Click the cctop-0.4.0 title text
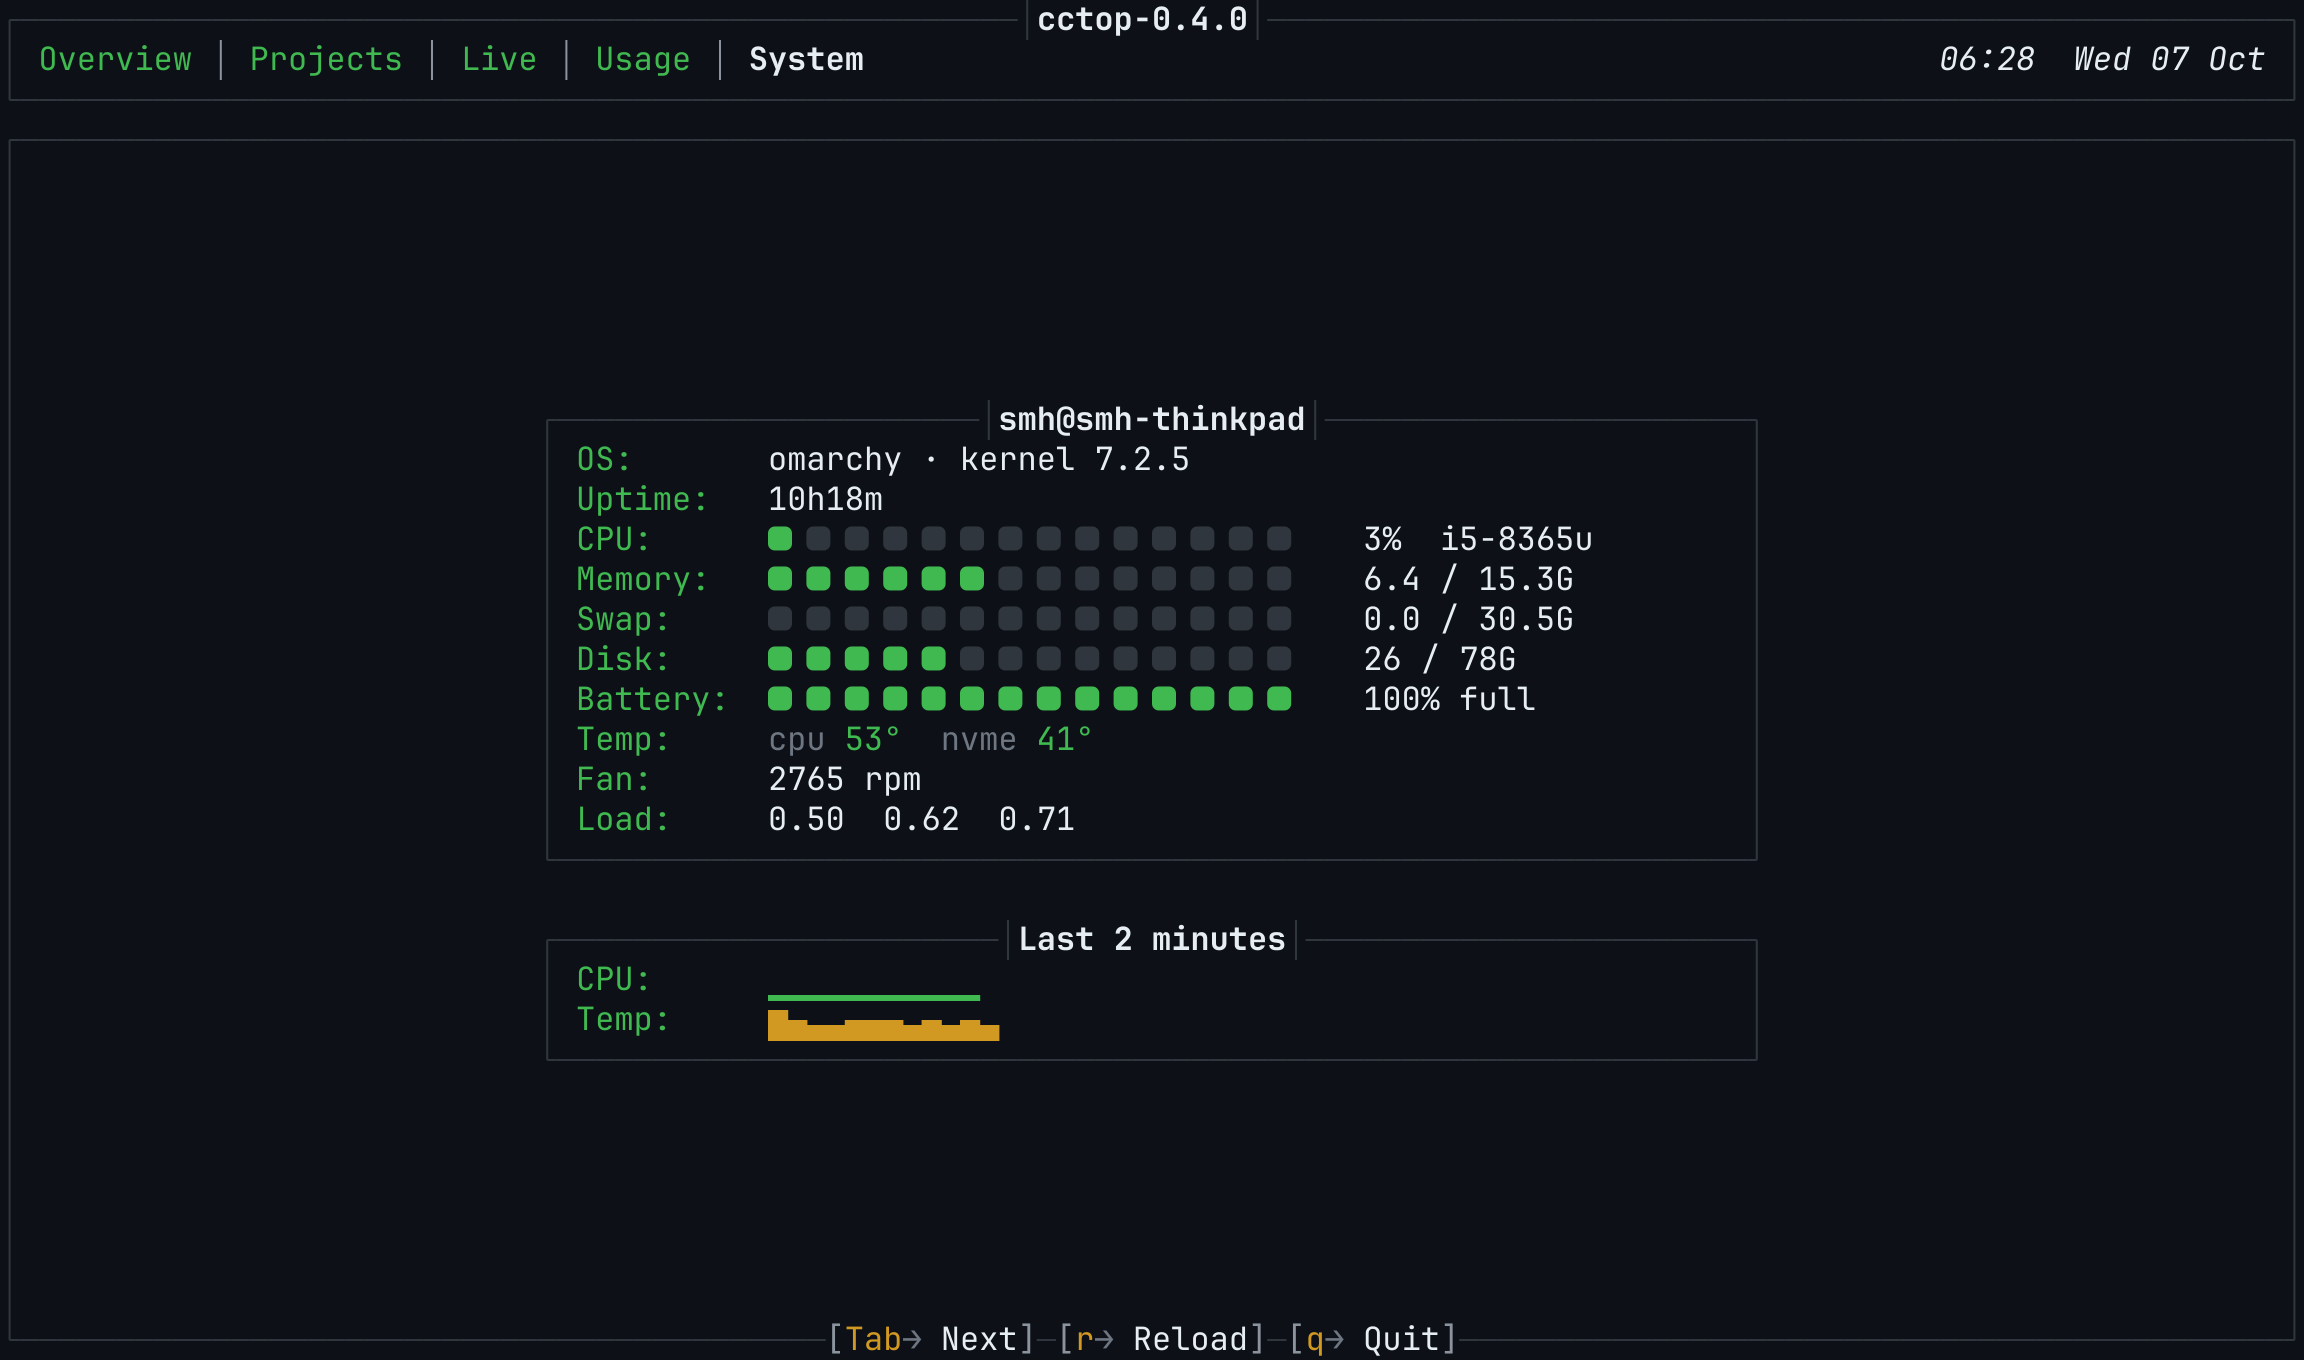The image size is (2304, 1360). [1142, 19]
